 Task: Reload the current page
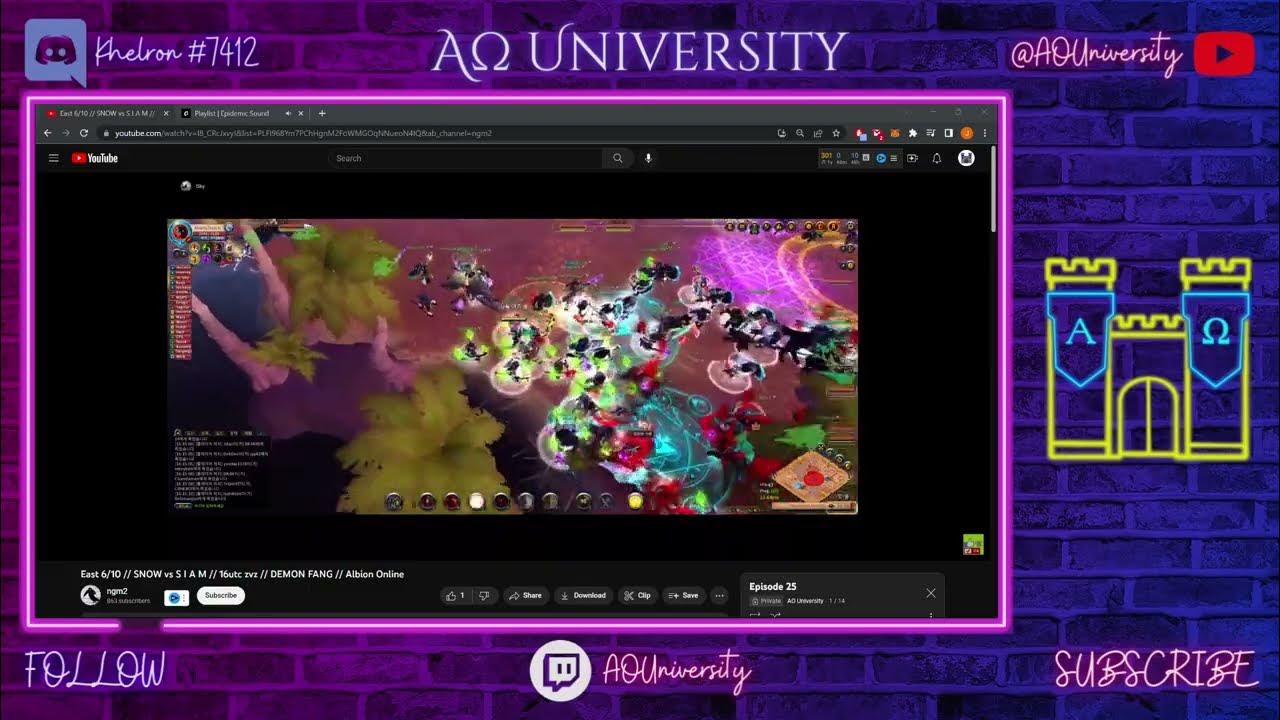84,133
